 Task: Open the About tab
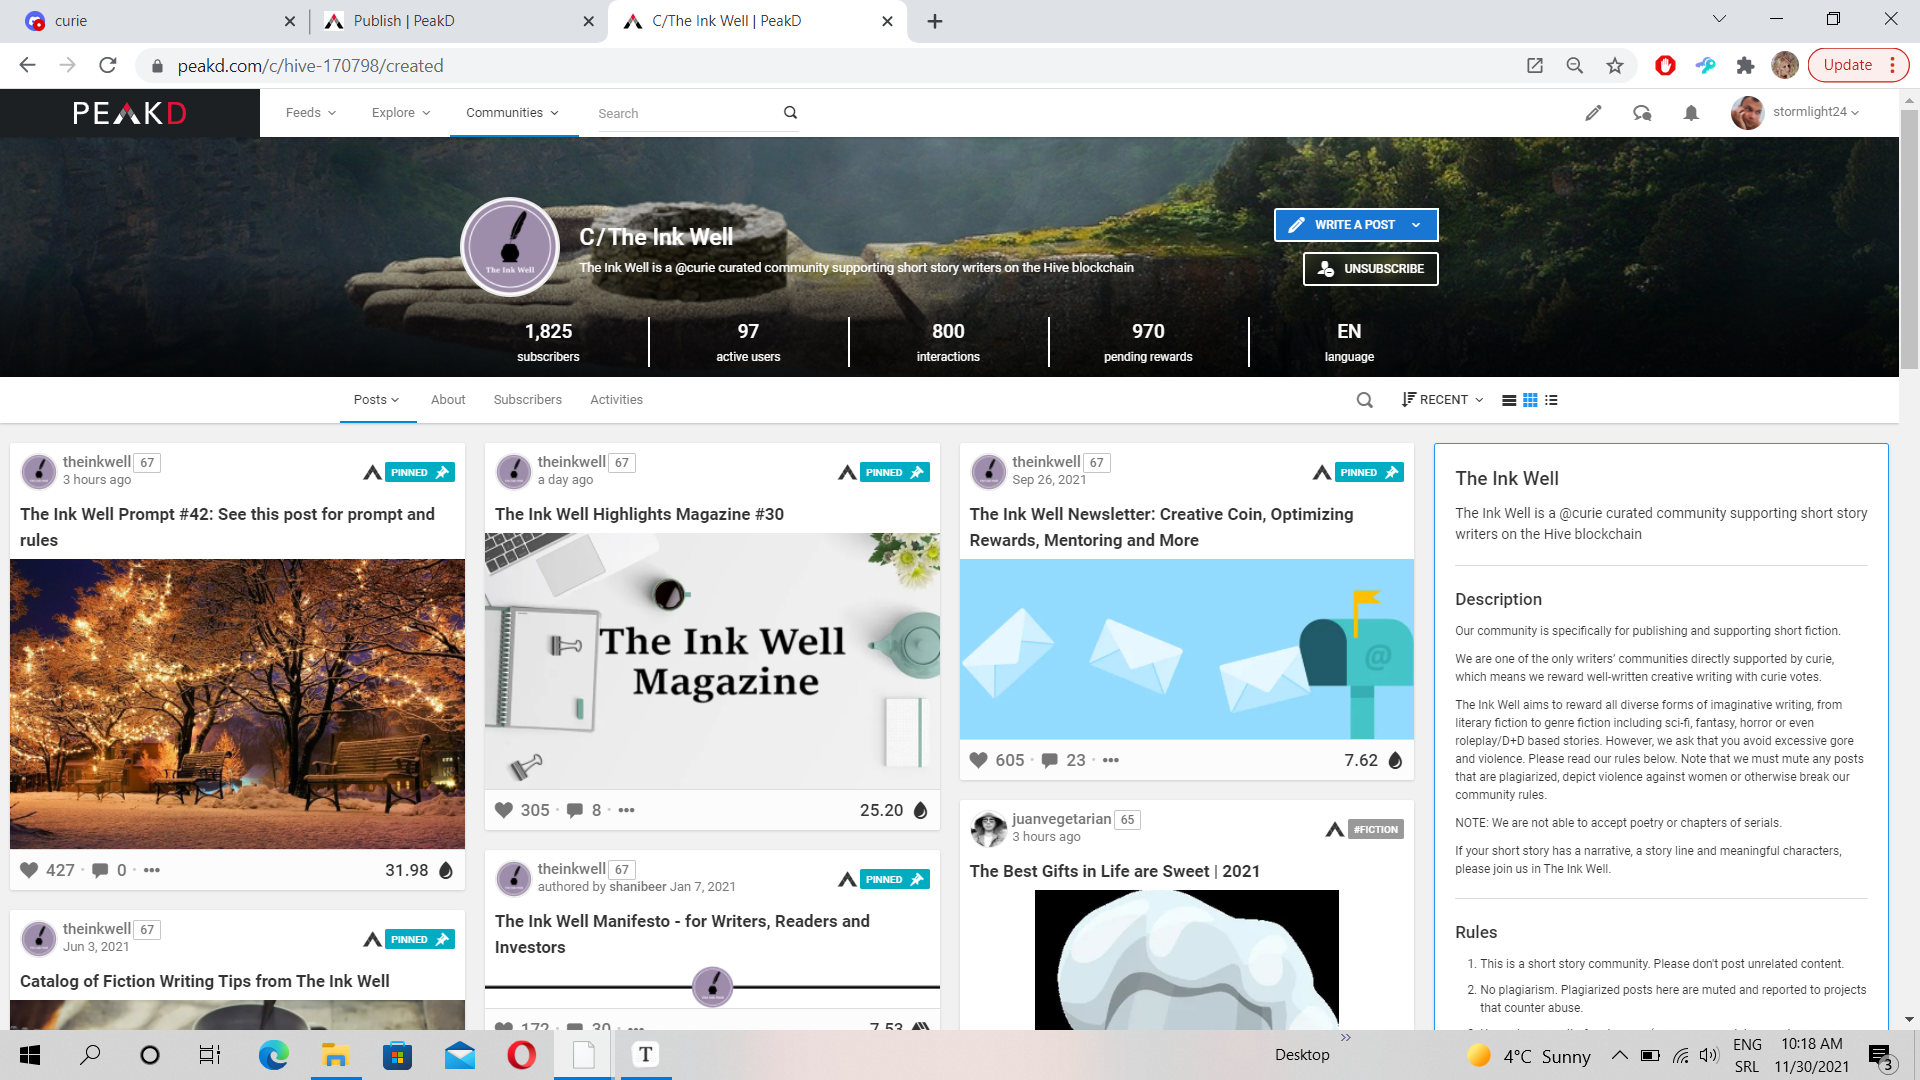pyautogui.click(x=448, y=400)
